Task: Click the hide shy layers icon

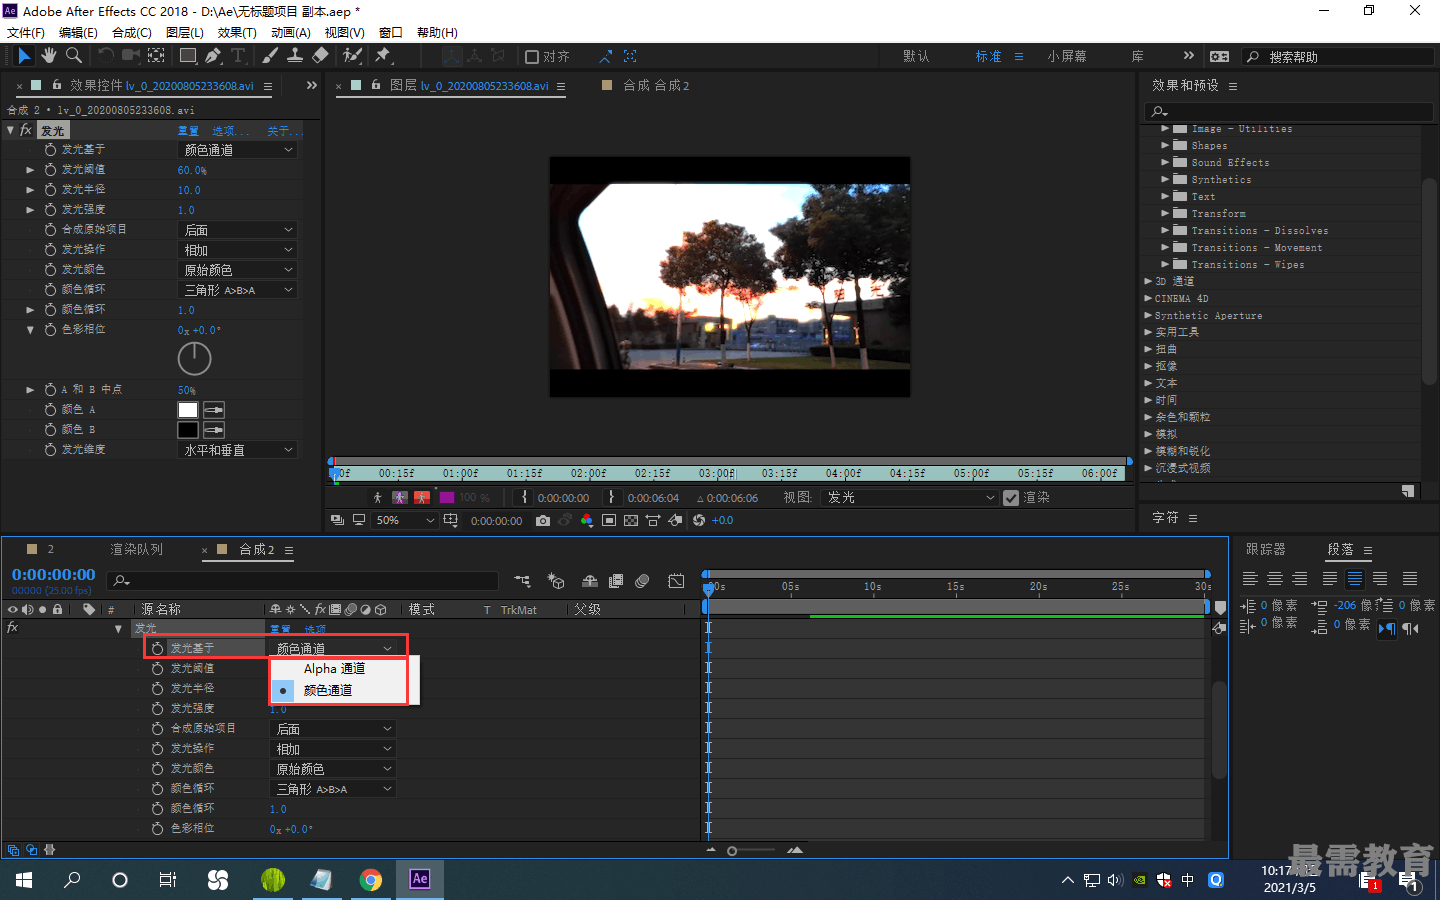Action: pos(590,581)
